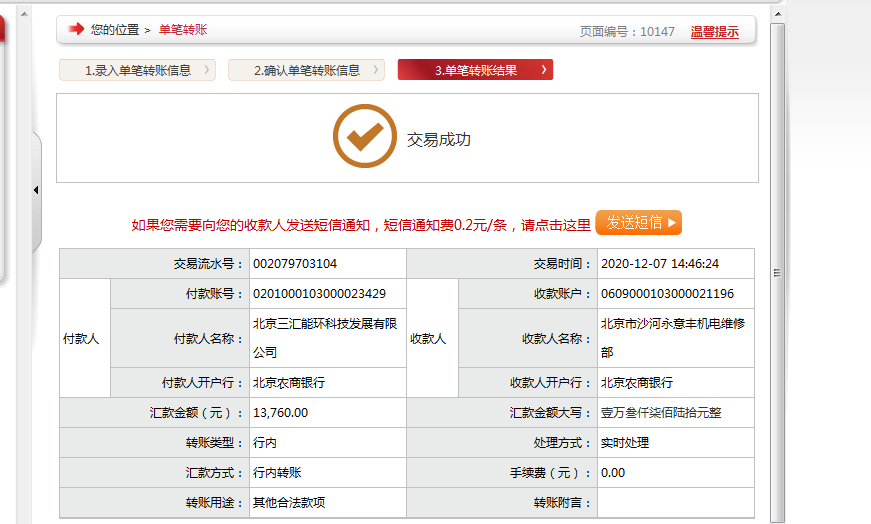
Task: Click payer account number 0201000103000023429
Action: [x=319, y=294]
